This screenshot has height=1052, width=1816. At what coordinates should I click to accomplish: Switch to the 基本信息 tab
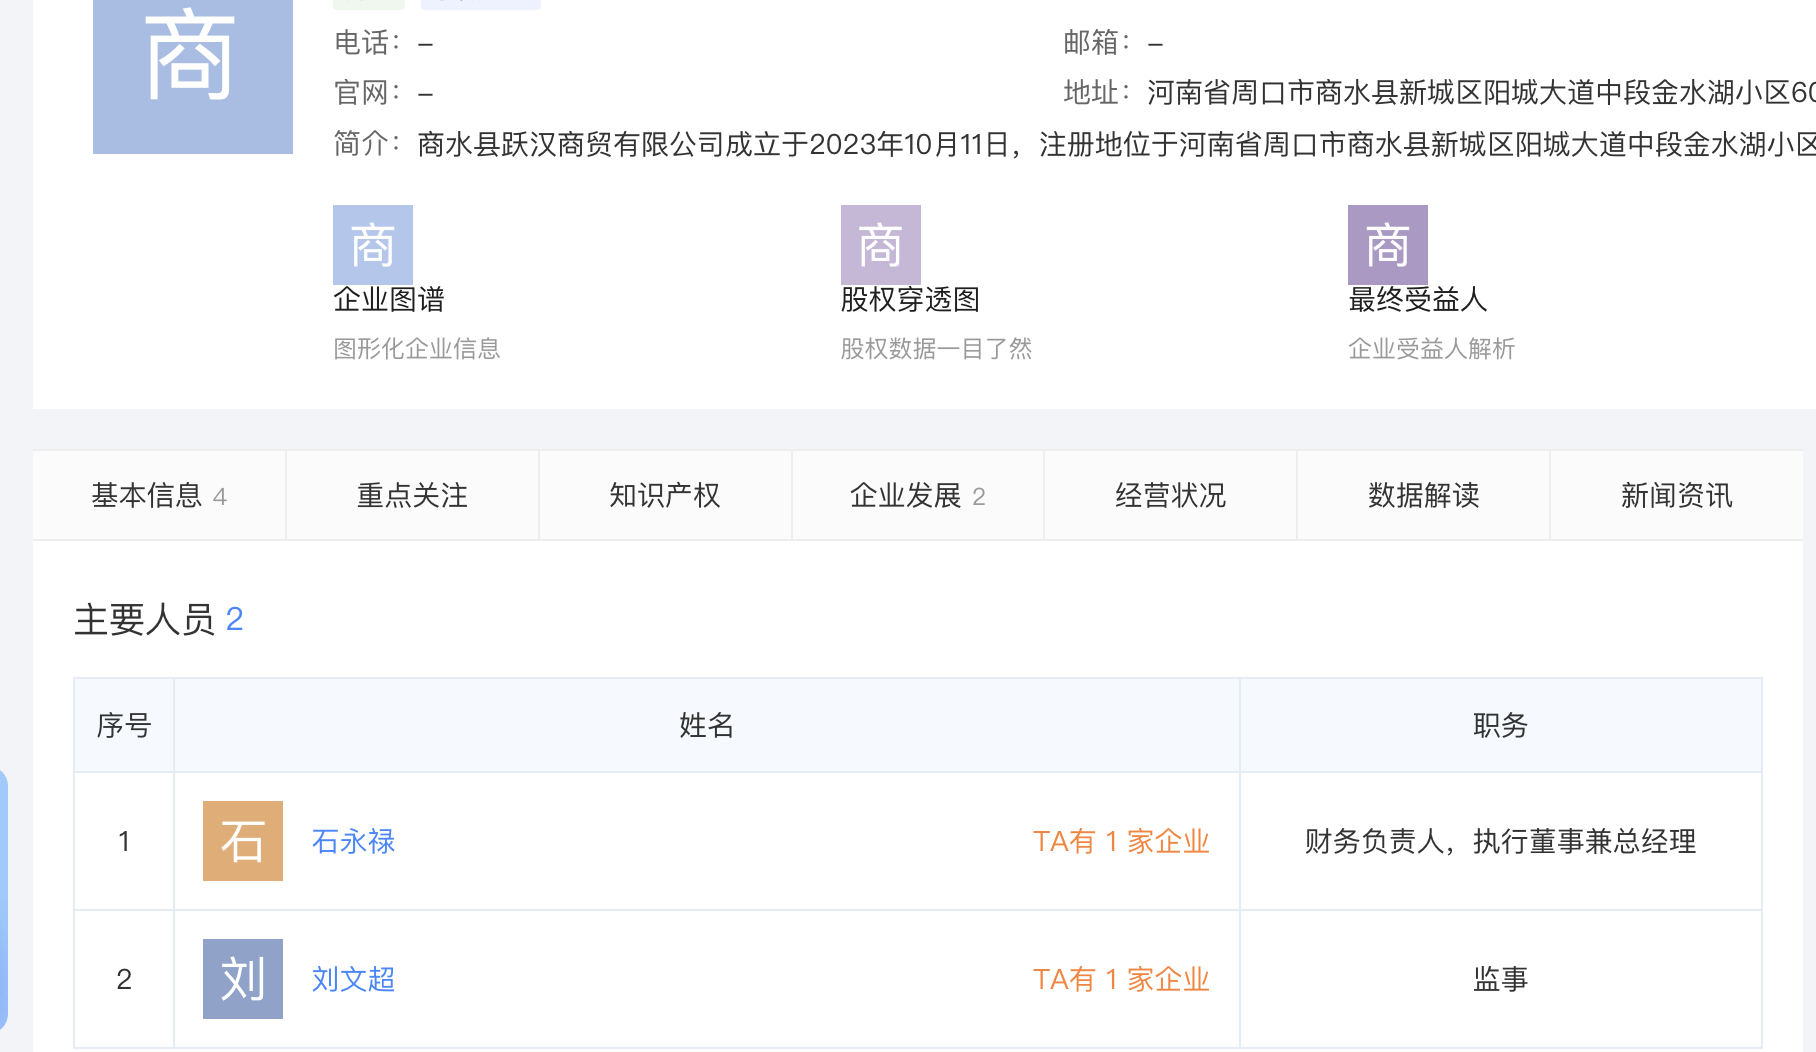click(159, 496)
